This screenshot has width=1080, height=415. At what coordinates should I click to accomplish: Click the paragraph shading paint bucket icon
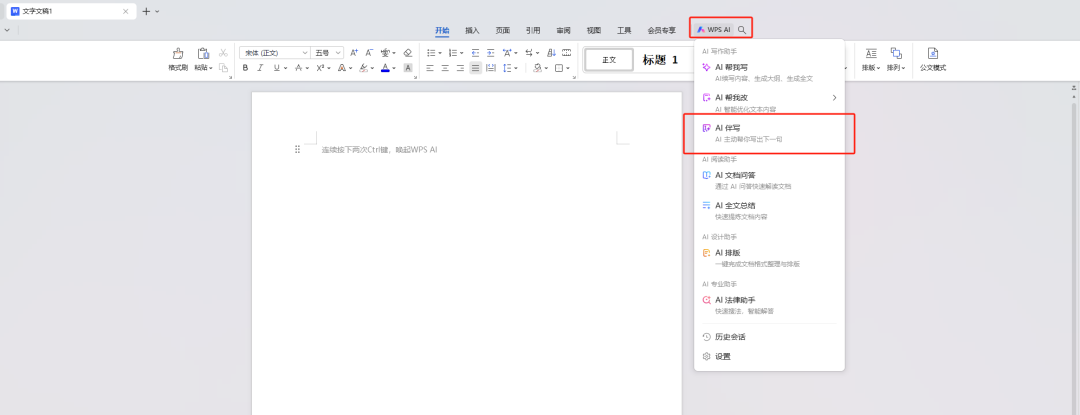click(x=537, y=67)
